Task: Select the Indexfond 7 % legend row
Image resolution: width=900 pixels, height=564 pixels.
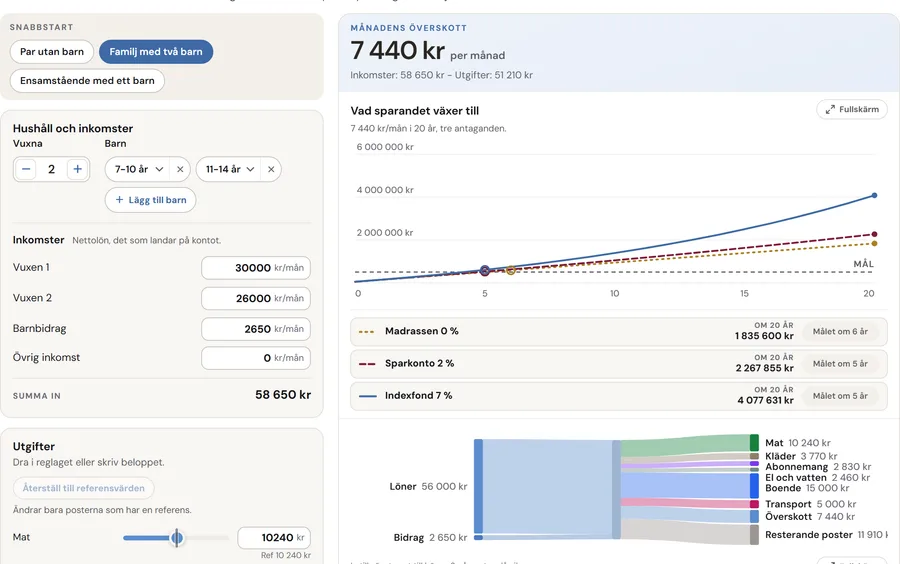Action: click(x=619, y=395)
